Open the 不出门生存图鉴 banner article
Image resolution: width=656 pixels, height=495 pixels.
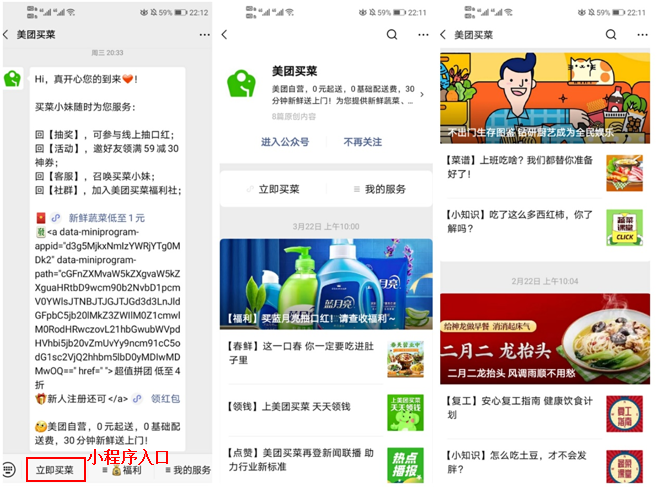point(545,98)
